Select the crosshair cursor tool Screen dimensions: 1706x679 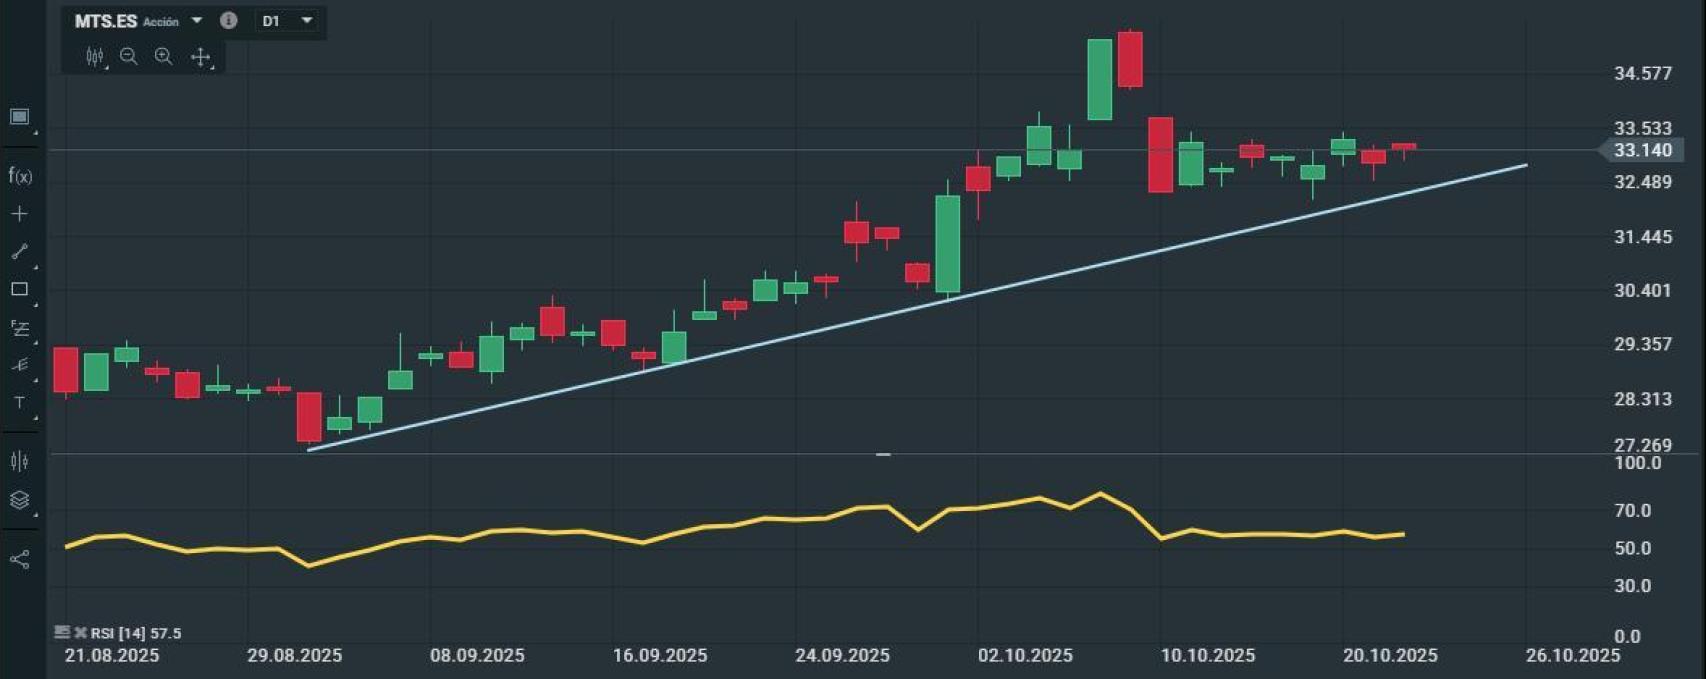point(19,214)
